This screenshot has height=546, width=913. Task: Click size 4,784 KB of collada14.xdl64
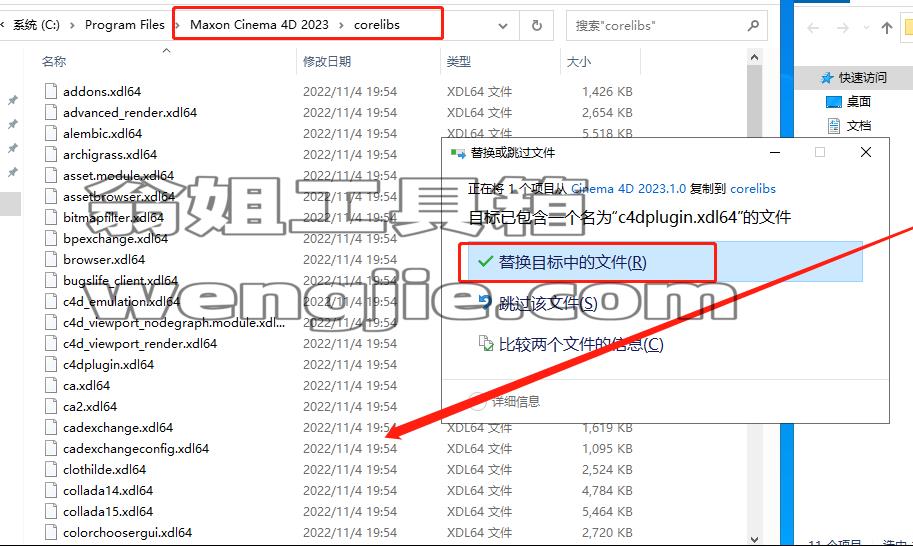coord(607,490)
